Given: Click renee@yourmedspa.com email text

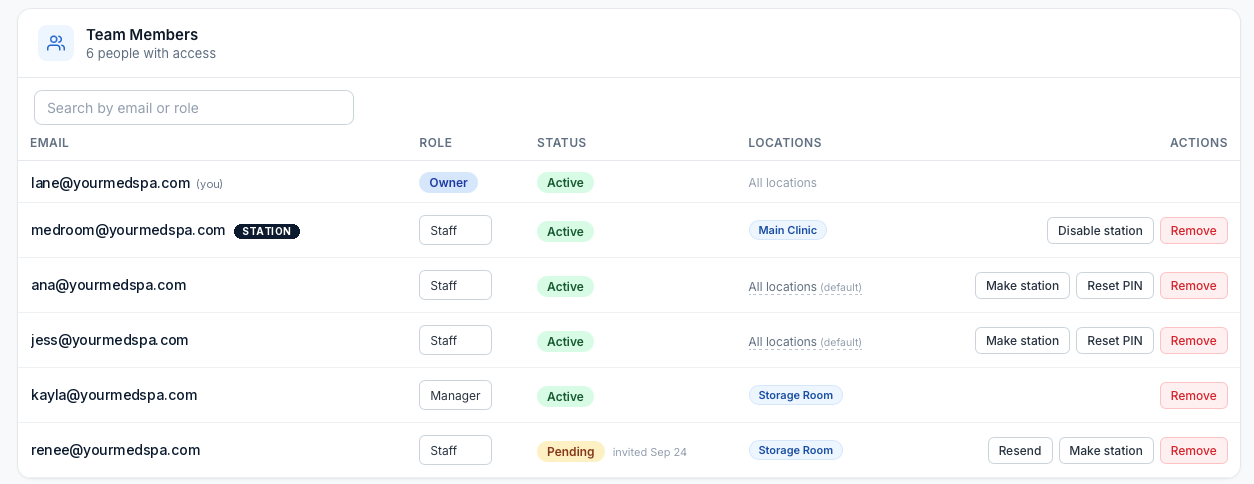Looking at the screenshot, I should pos(116,450).
